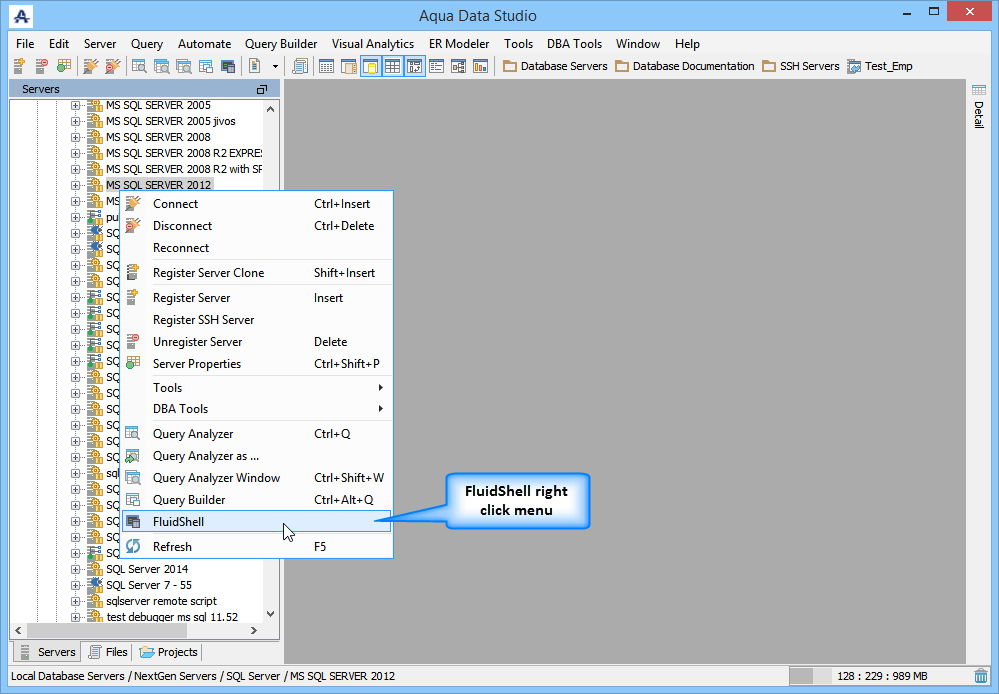
Task: Toggle the highlighted yellow cylinder view button
Action: click(x=370, y=66)
